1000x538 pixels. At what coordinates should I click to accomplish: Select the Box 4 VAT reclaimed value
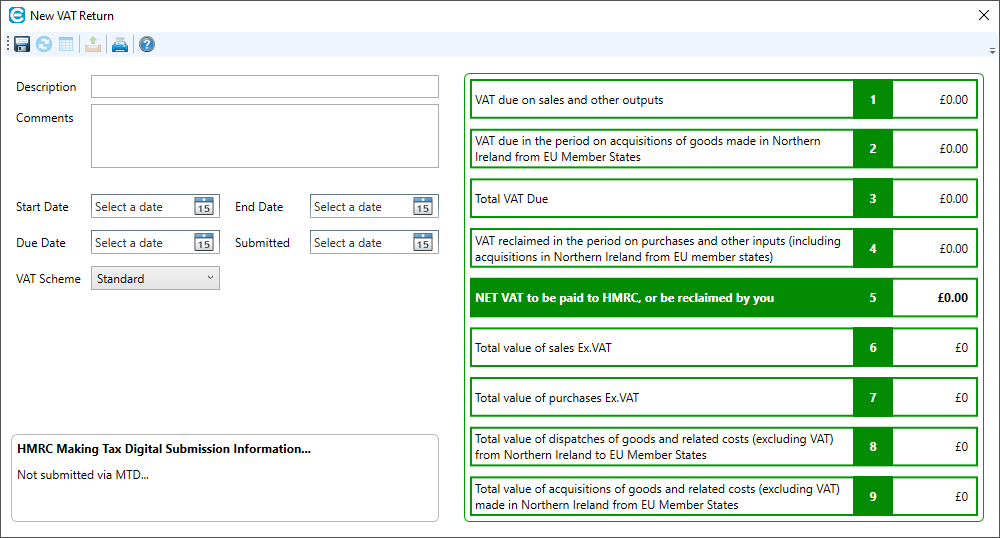coord(934,249)
